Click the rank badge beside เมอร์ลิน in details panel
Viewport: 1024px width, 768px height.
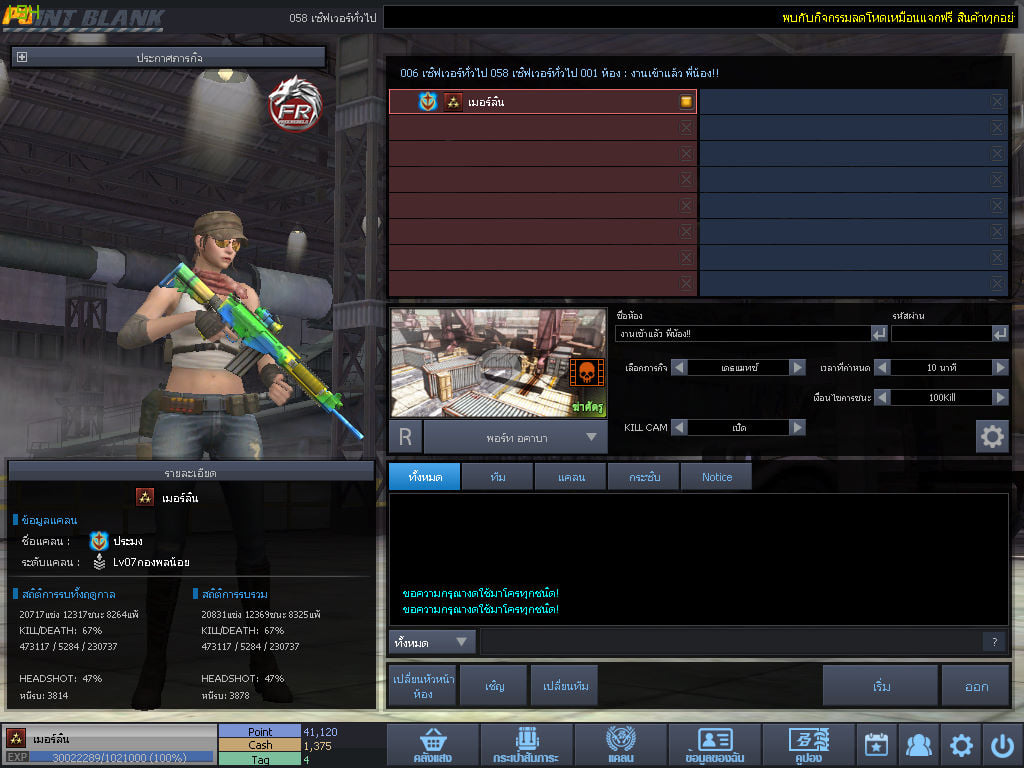(144, 497)
